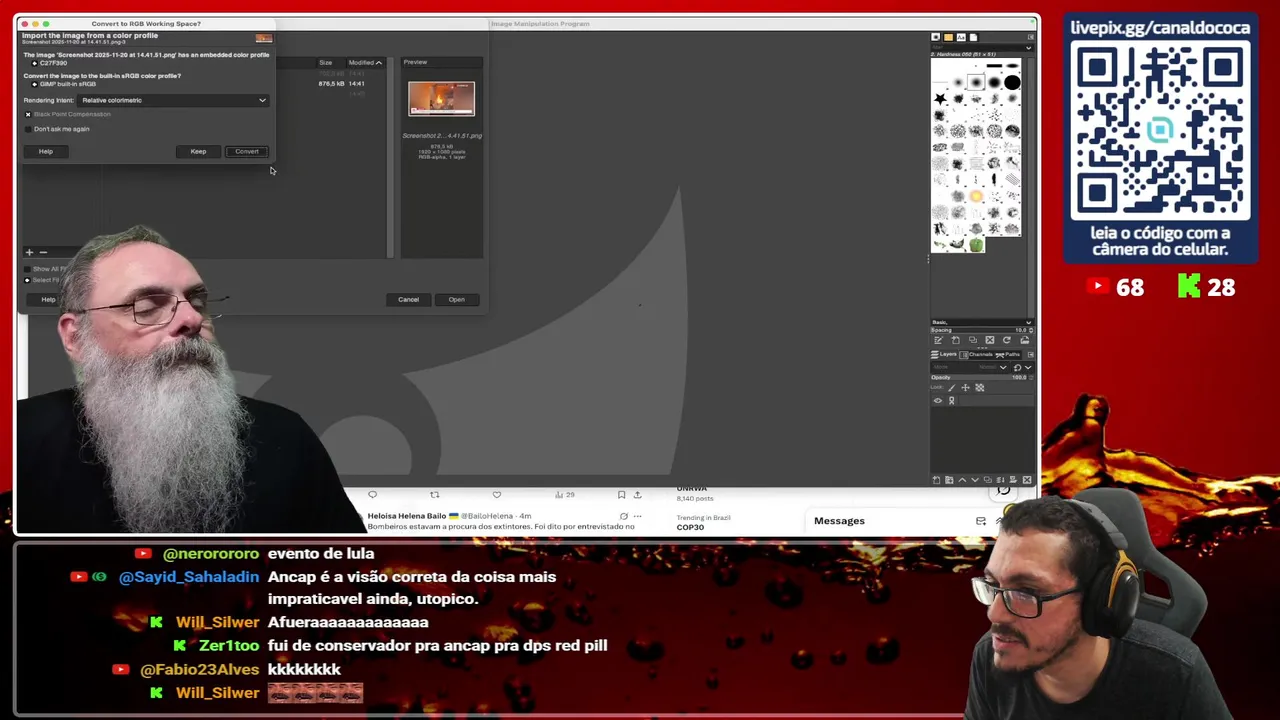
Task: Open the Rendering Intent dropdown
Action: pos(173,100)
